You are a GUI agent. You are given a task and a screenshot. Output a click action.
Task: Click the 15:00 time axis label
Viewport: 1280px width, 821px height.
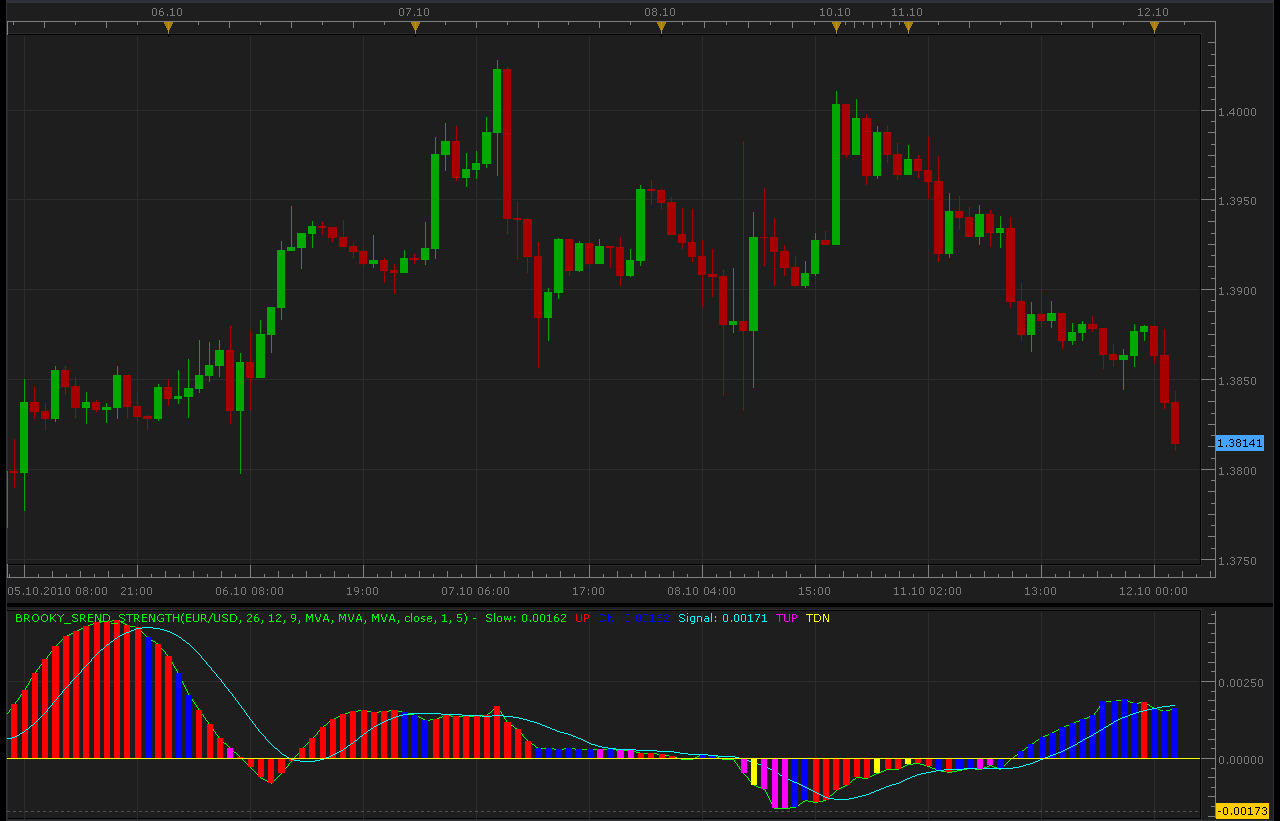click(815, 591)
